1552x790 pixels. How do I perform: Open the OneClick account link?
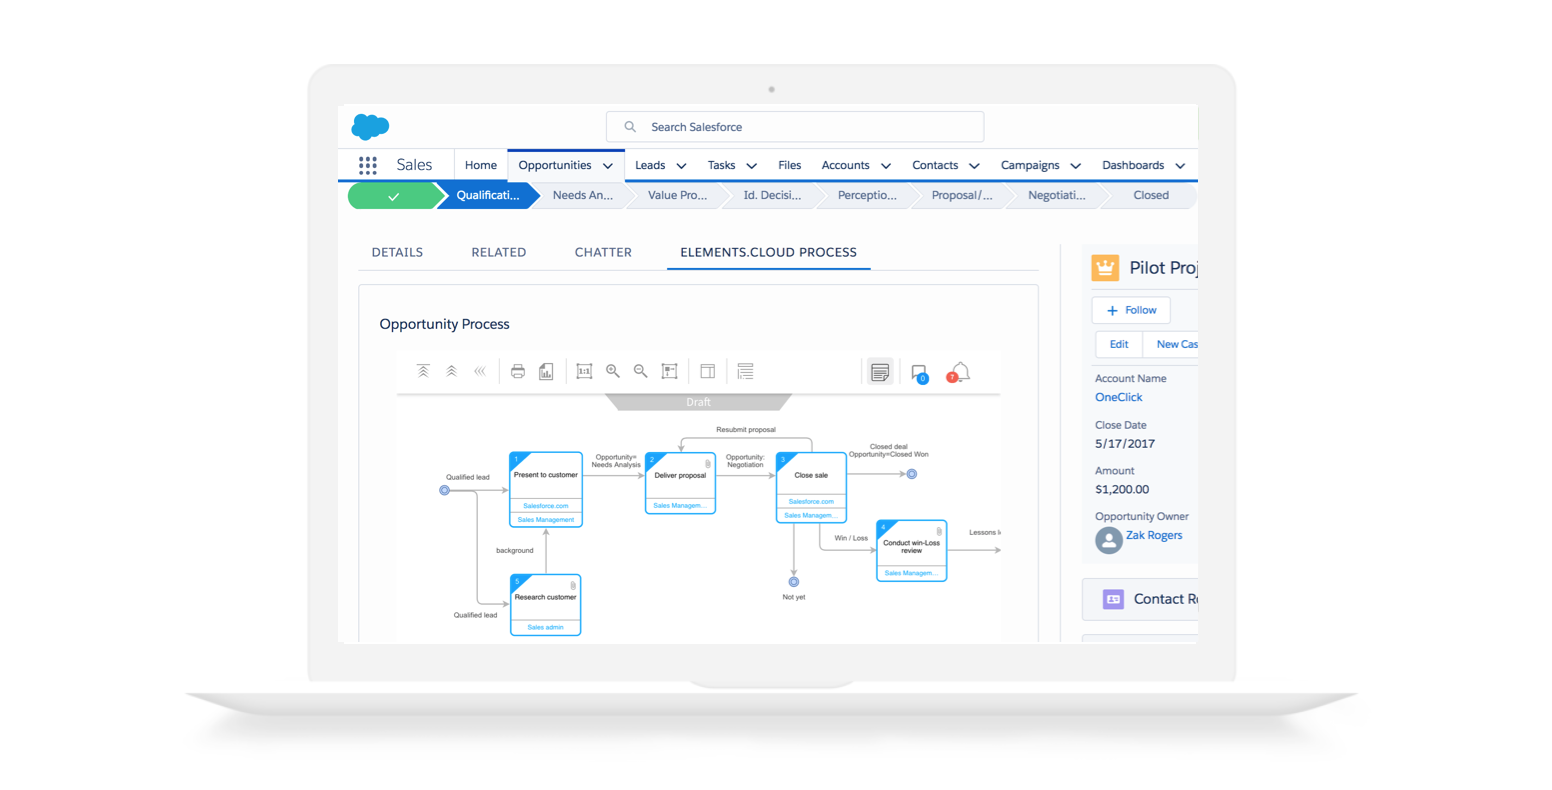(1118, 397)
